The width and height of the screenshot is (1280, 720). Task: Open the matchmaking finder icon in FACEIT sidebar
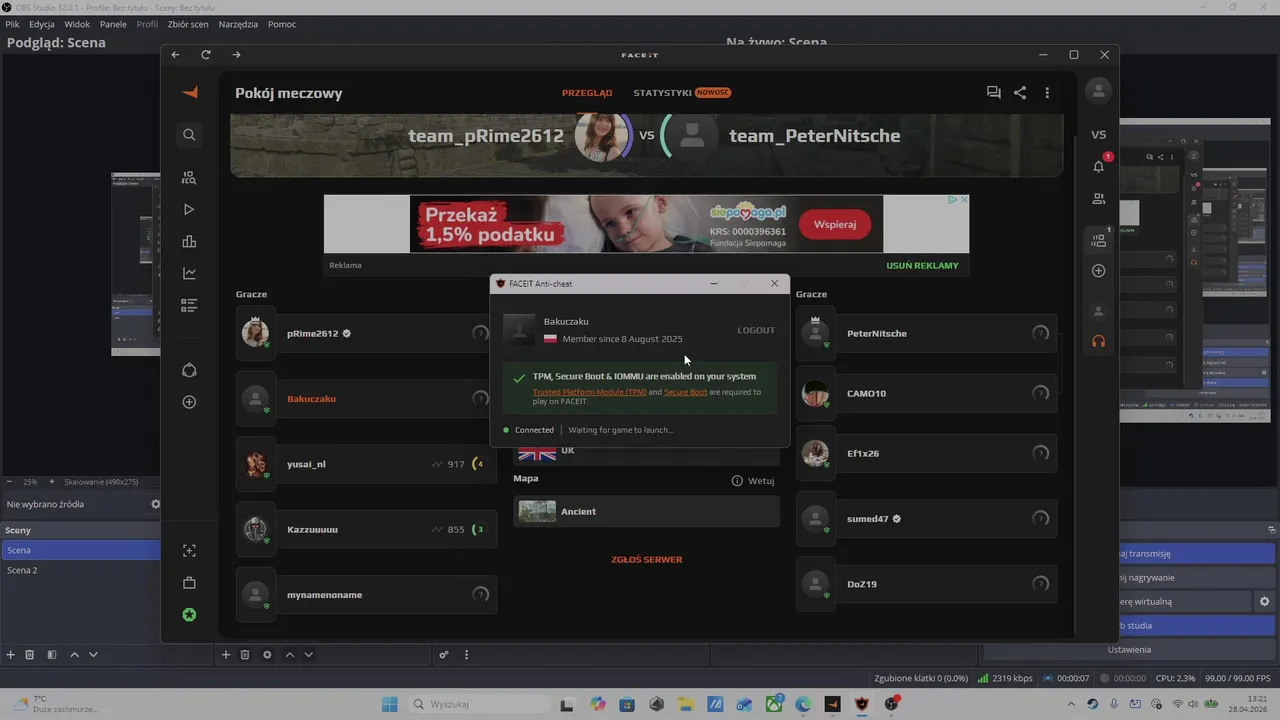click(189, 177)
